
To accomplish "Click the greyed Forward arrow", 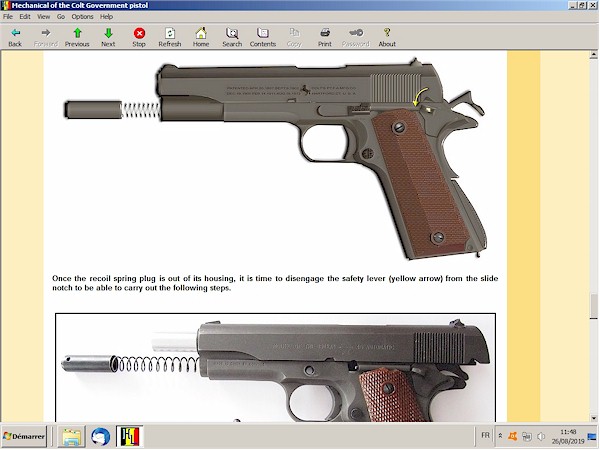I will (x=46, y=38).
